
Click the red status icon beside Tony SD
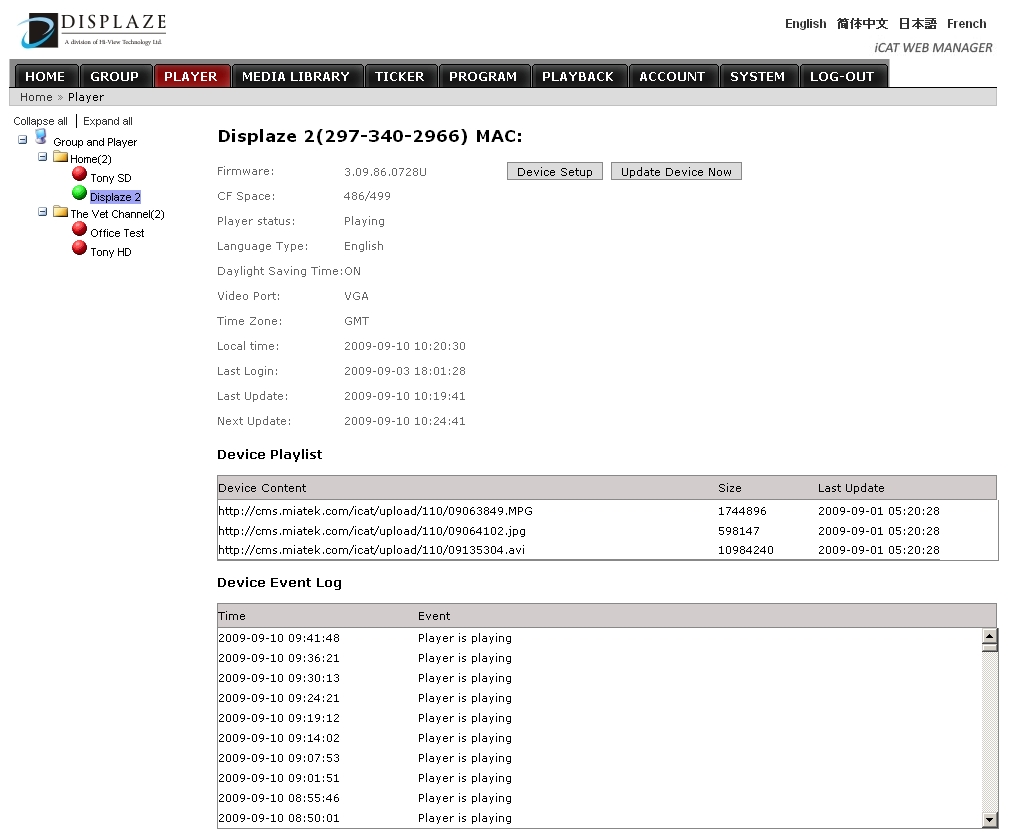click(79, 174)
